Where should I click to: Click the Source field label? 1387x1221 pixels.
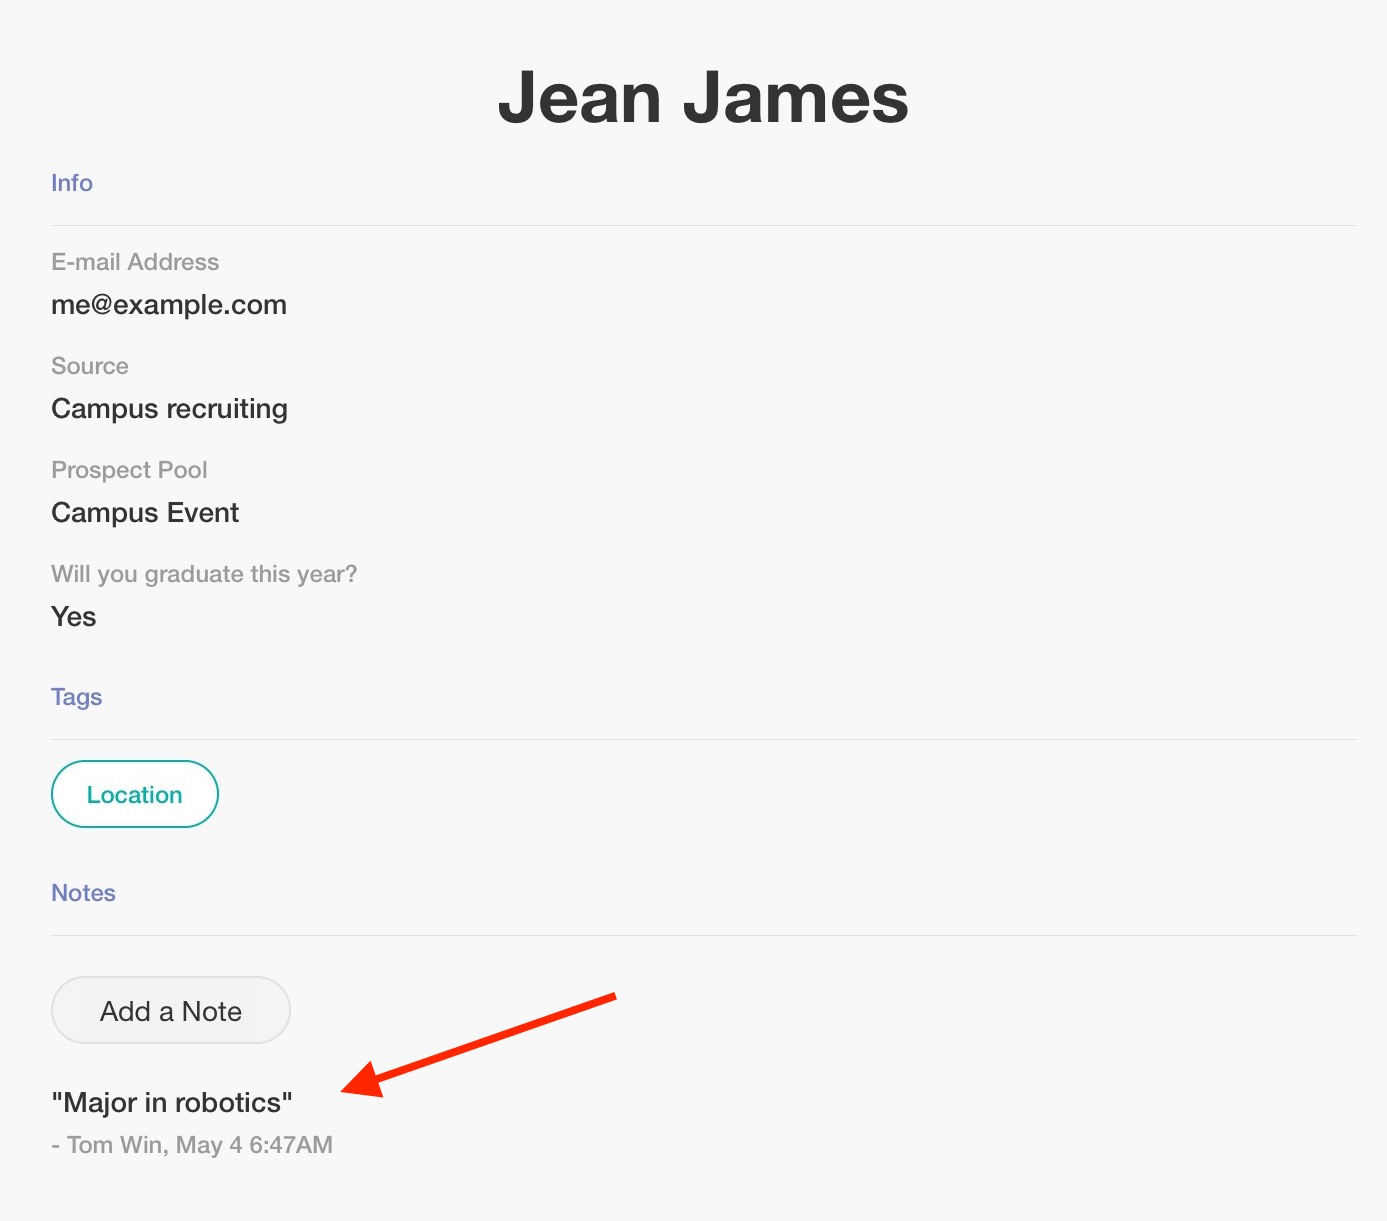click(90, 366)
